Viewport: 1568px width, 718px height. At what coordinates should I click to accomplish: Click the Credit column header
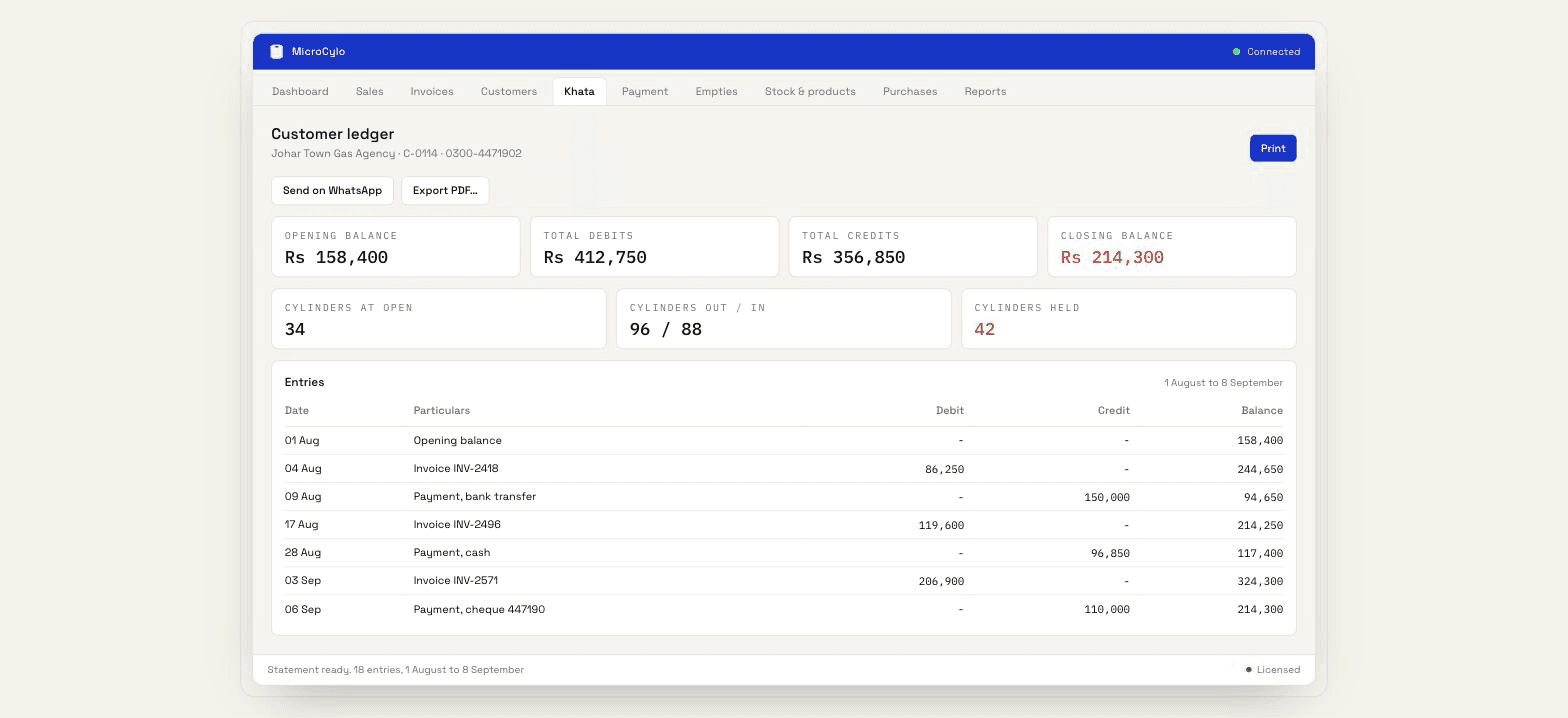pos(1113,411)
